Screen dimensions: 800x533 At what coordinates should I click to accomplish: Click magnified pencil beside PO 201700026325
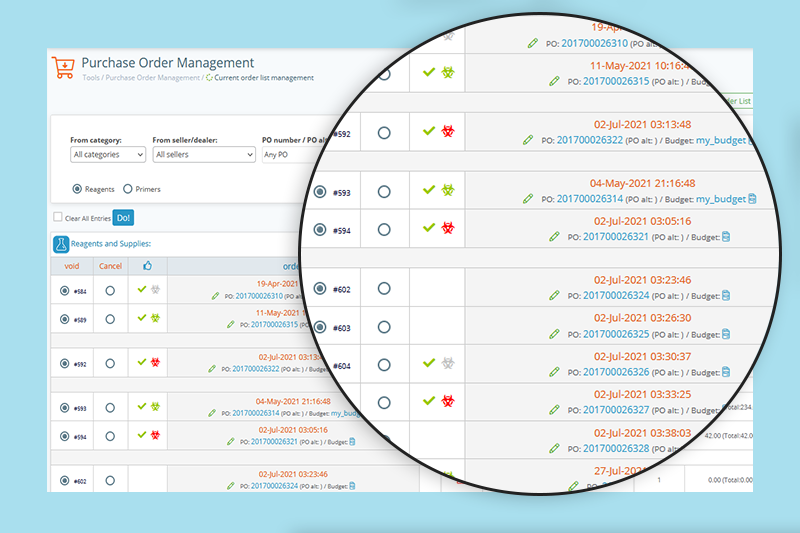[555, 335]
